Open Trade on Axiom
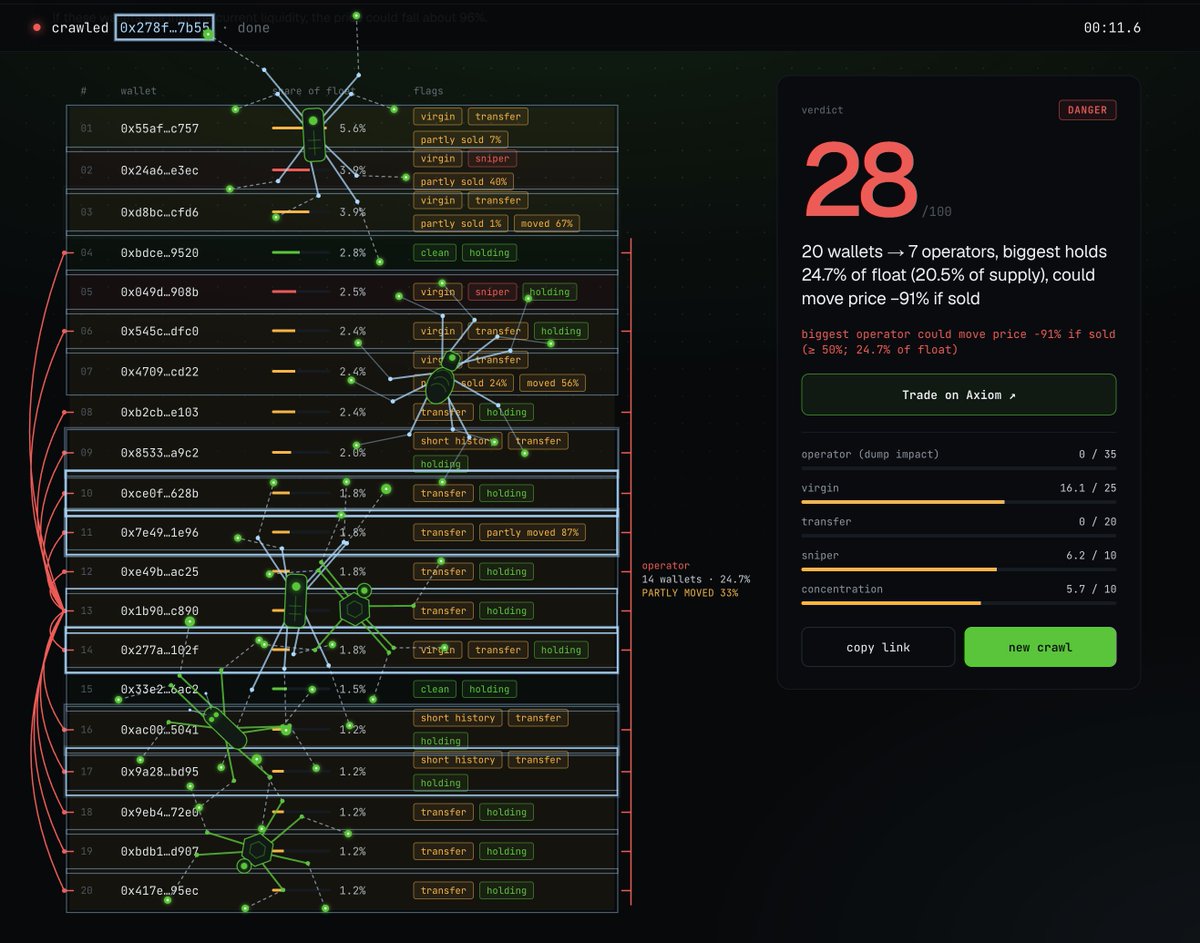 [x=958, y=395]
